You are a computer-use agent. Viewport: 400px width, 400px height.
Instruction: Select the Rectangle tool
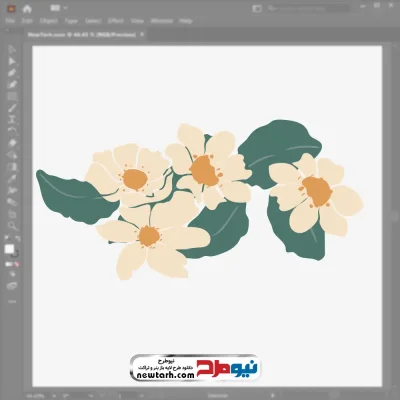[12, 97]
